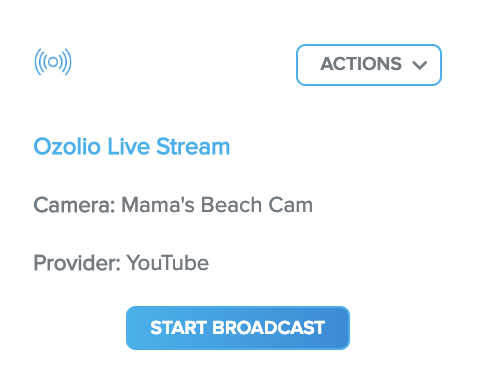Viewport: 480px width, 376px height.
Task: Select the Provider: YouTube line
Action: point(121,263)
